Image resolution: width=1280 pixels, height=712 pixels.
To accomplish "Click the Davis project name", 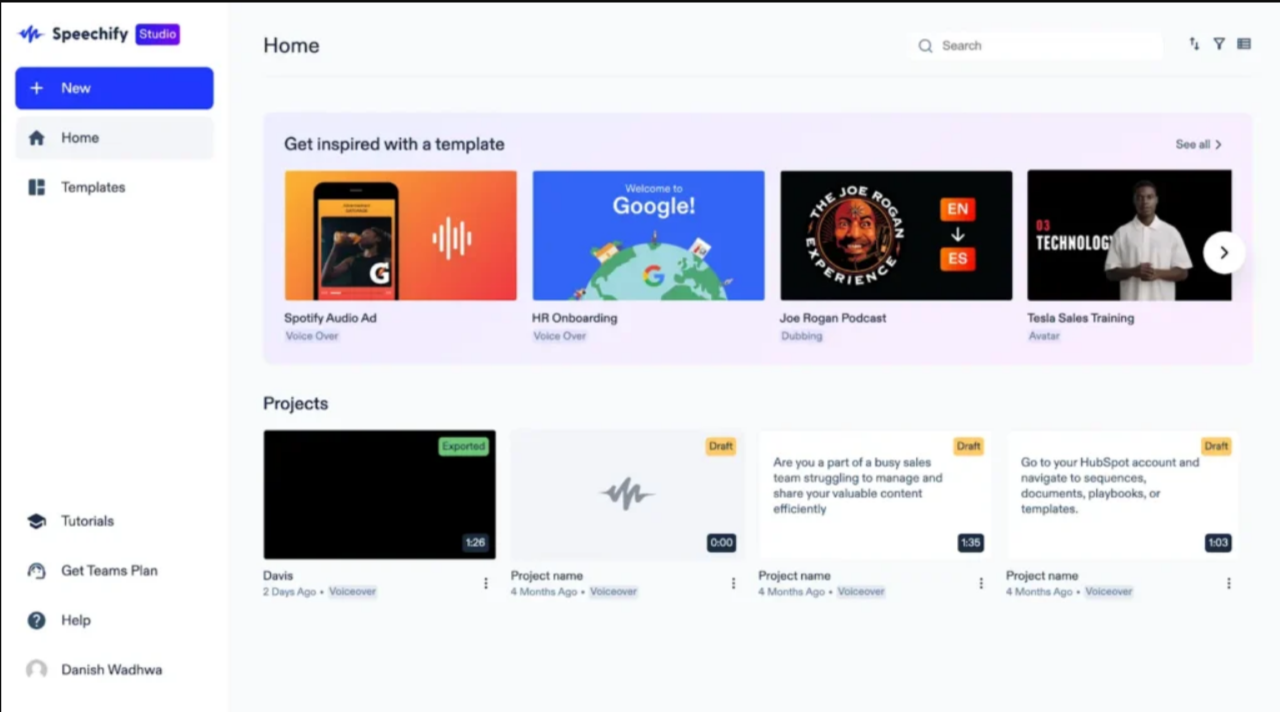I will click(x=278, y=576).
